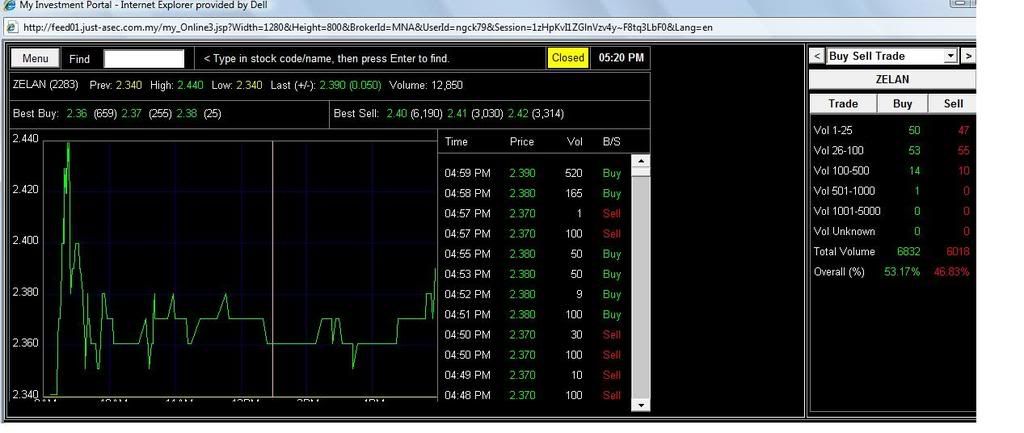This screenshot has height=433, width=1024.
Task: Click the Internet Explorer icon in title bar
Action: 9,5
